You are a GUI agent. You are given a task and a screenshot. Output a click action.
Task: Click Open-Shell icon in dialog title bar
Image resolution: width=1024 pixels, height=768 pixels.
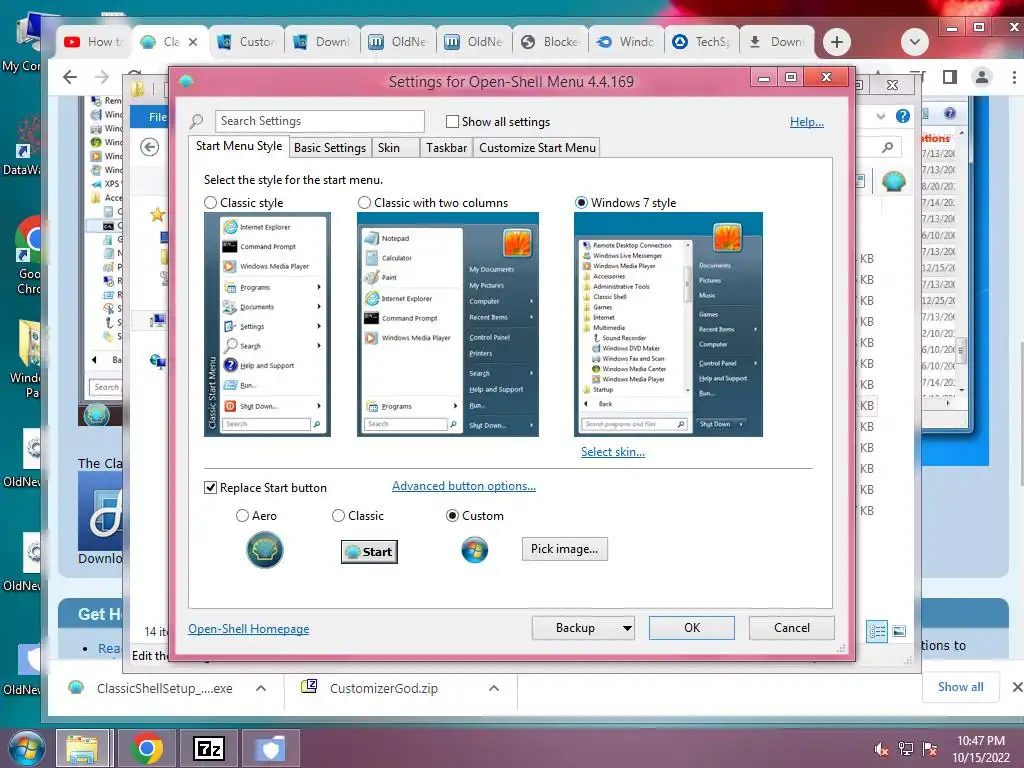coord(186,81)
